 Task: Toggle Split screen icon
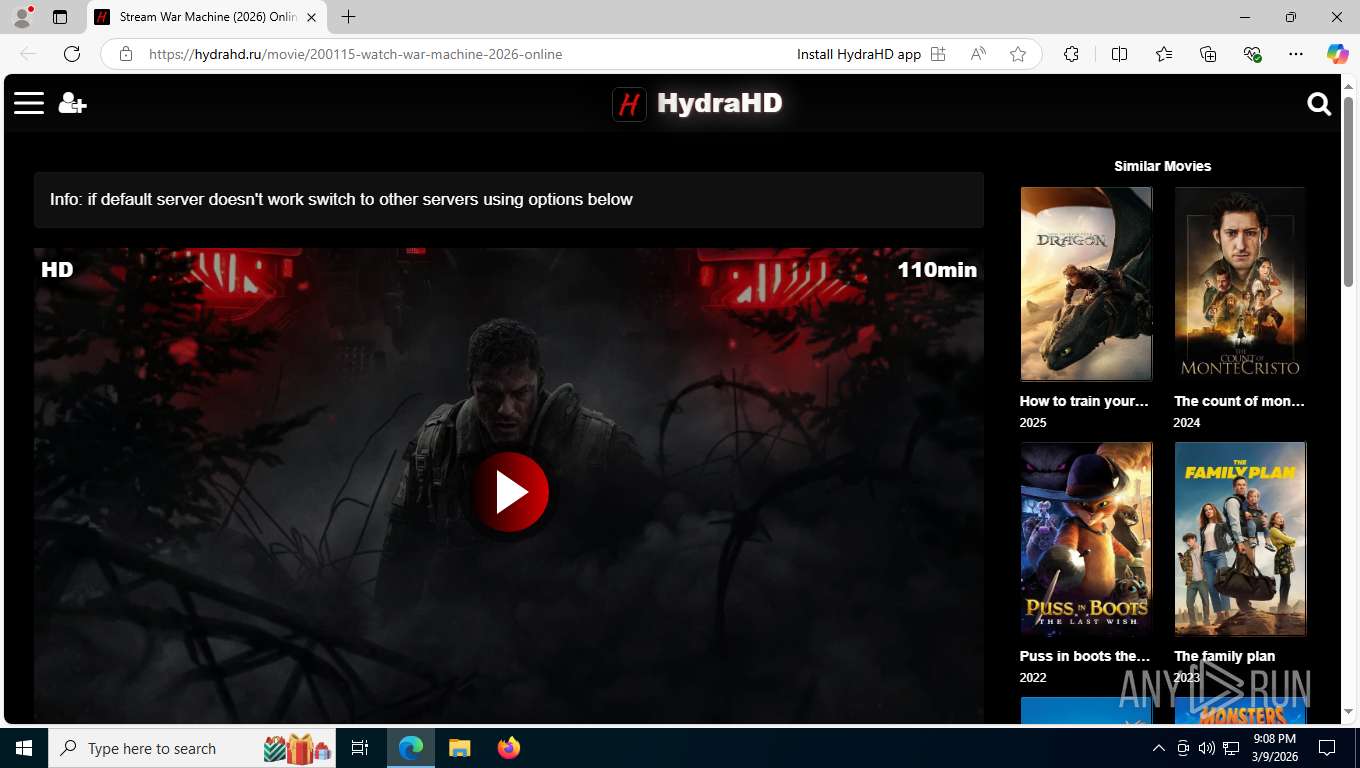click(1119, 54)
